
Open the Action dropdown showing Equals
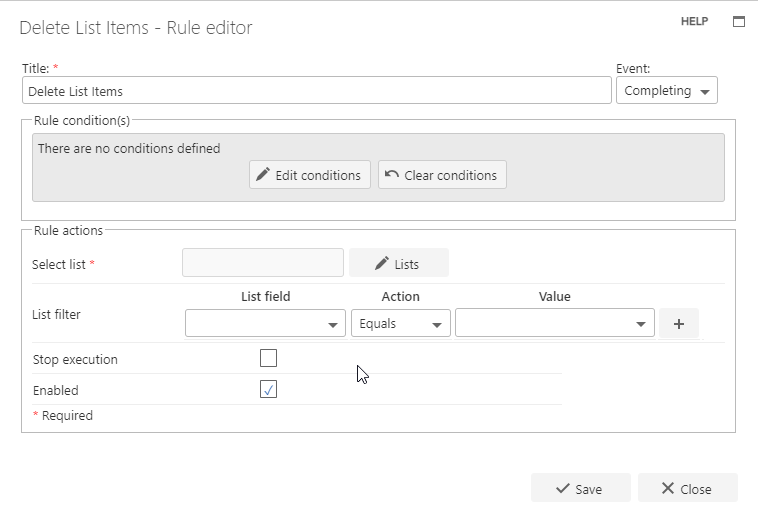pos(401,323)
